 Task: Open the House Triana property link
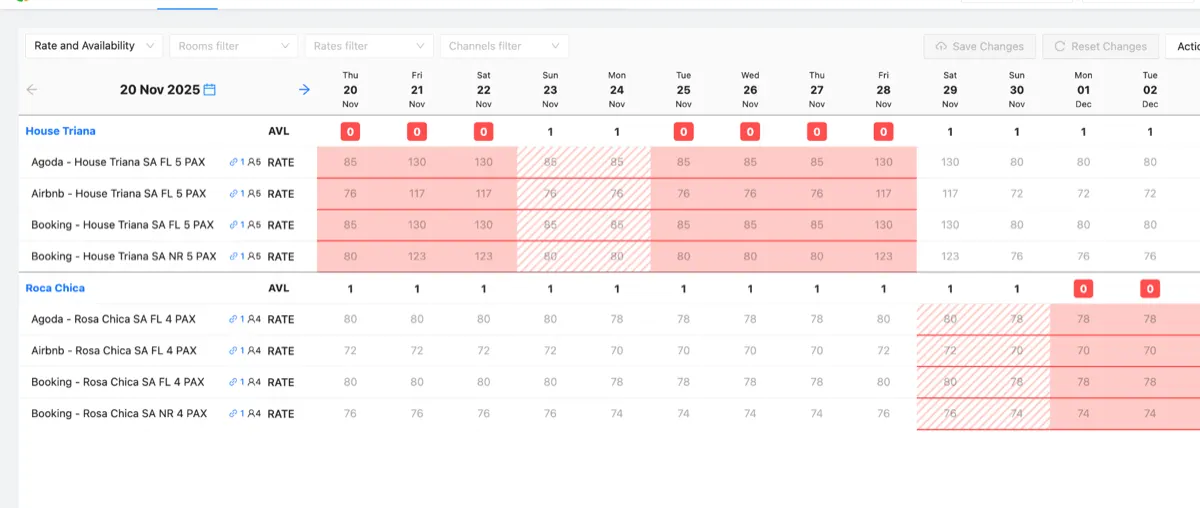pos(60,131)
